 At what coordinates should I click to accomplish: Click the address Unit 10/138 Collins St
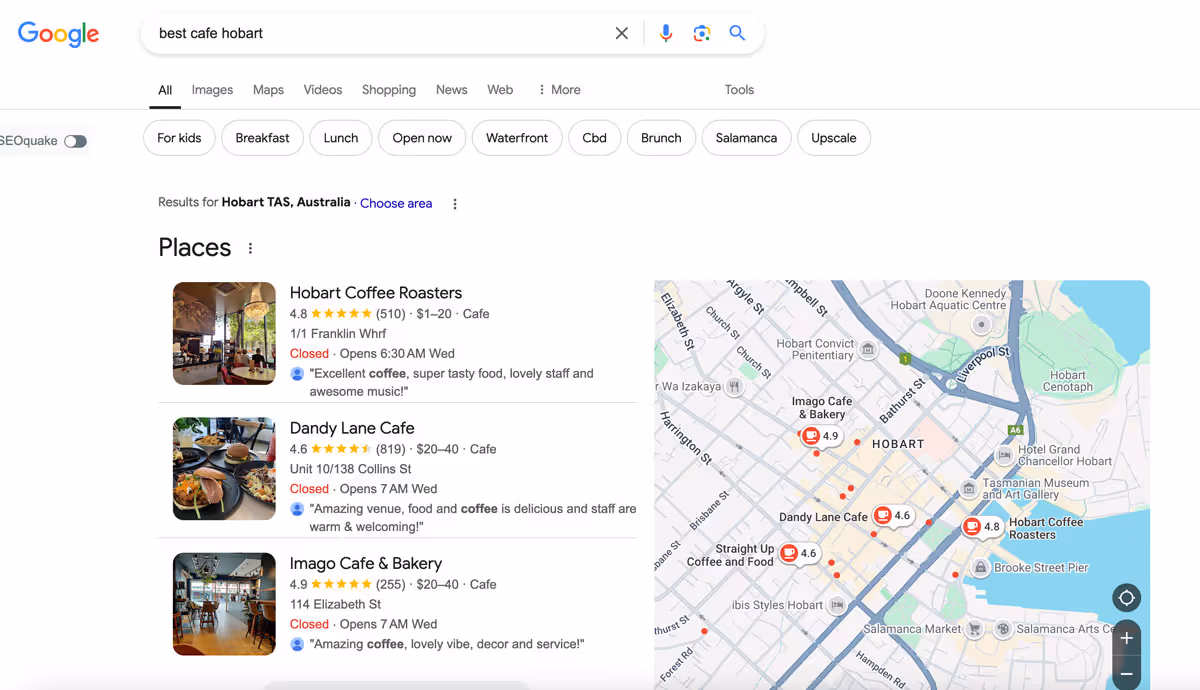pos(351,469)
